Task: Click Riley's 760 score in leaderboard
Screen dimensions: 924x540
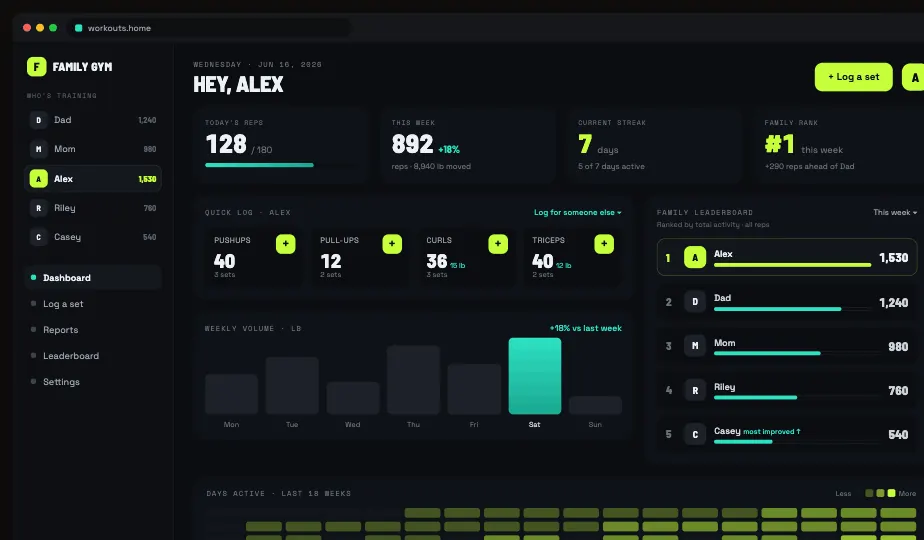Action: [x=898, y=390]
